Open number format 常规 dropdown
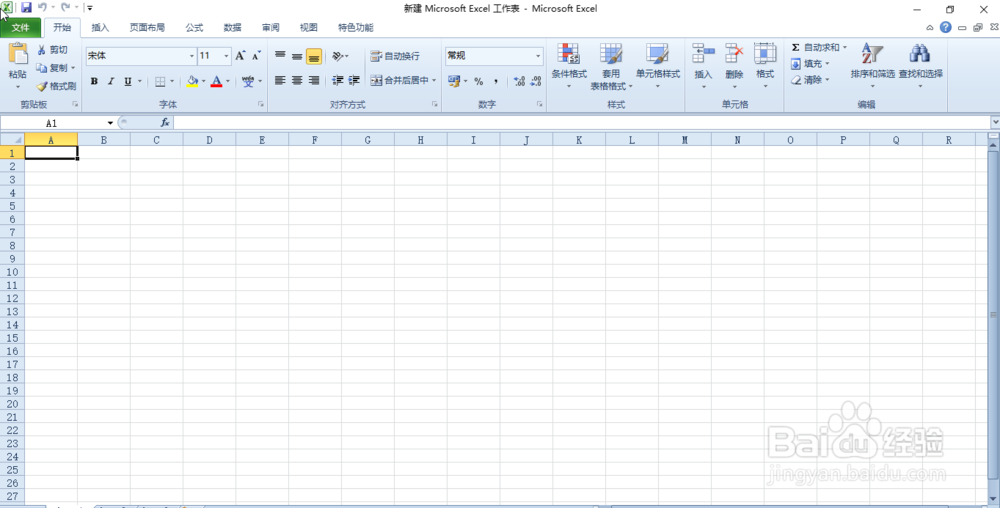Viewport: 1000px width, 508px height. click(x=538, y=56)
